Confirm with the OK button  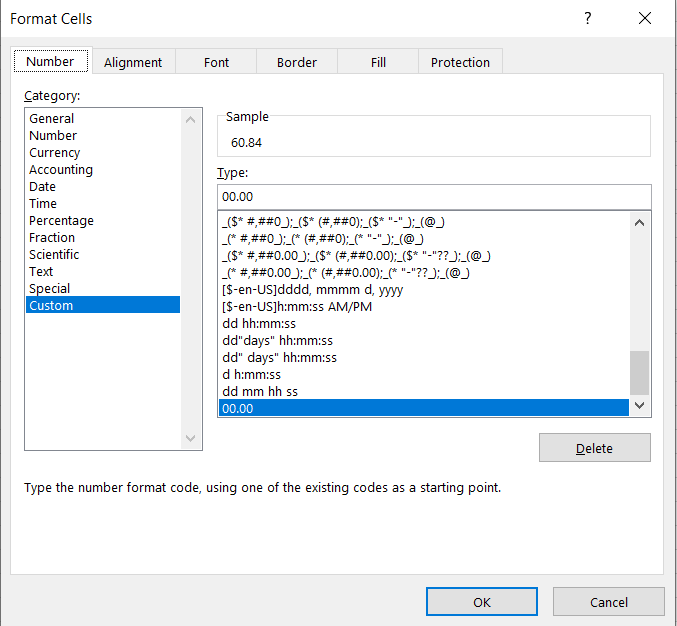(481, 602)
